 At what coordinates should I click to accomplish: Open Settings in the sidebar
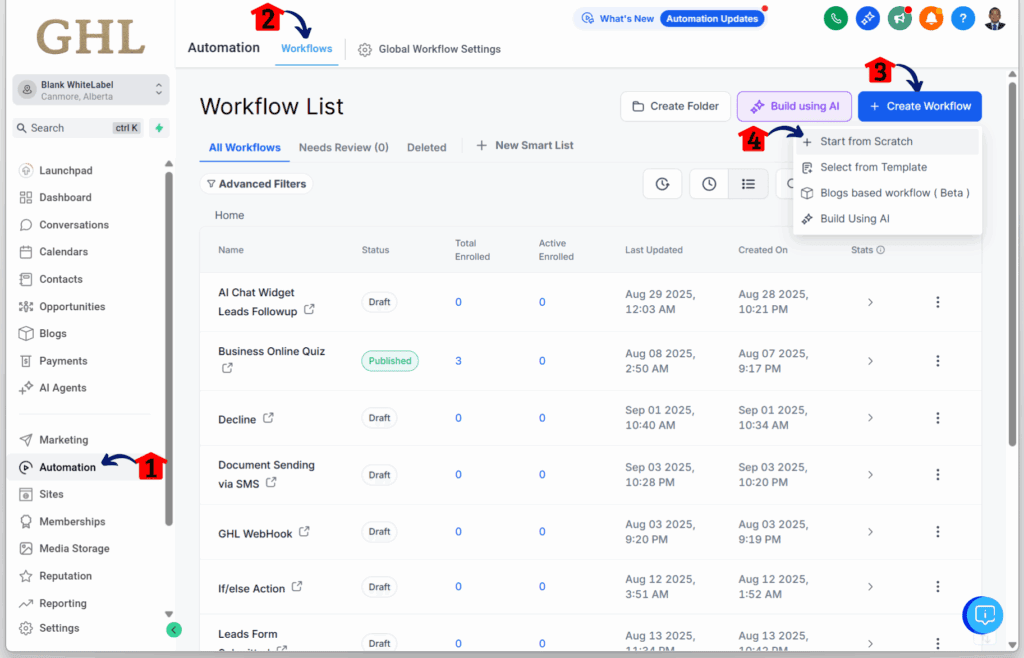(59, 629)
